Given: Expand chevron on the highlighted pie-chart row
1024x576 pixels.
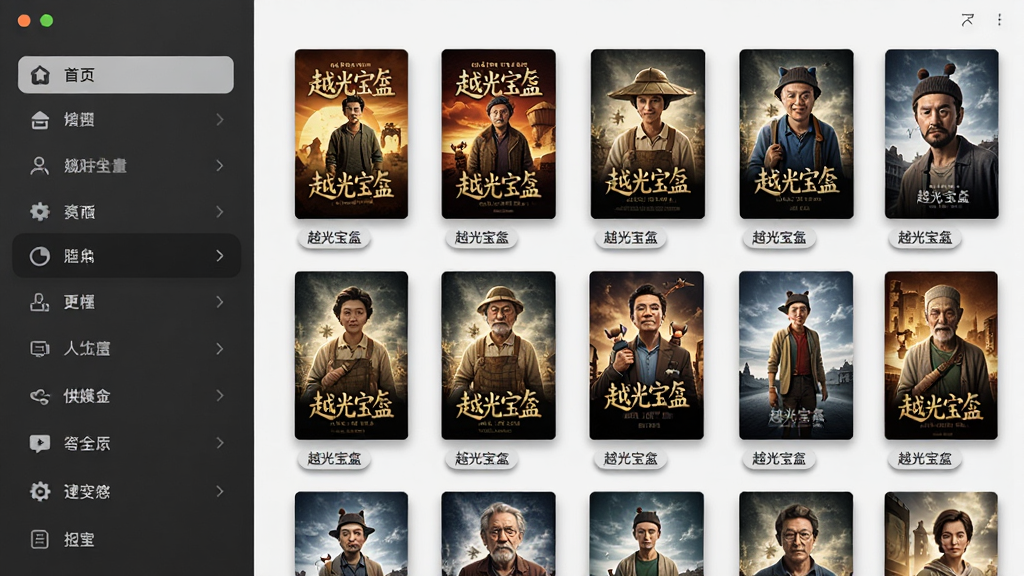Looking at the screenshot, I should point(219,256).
